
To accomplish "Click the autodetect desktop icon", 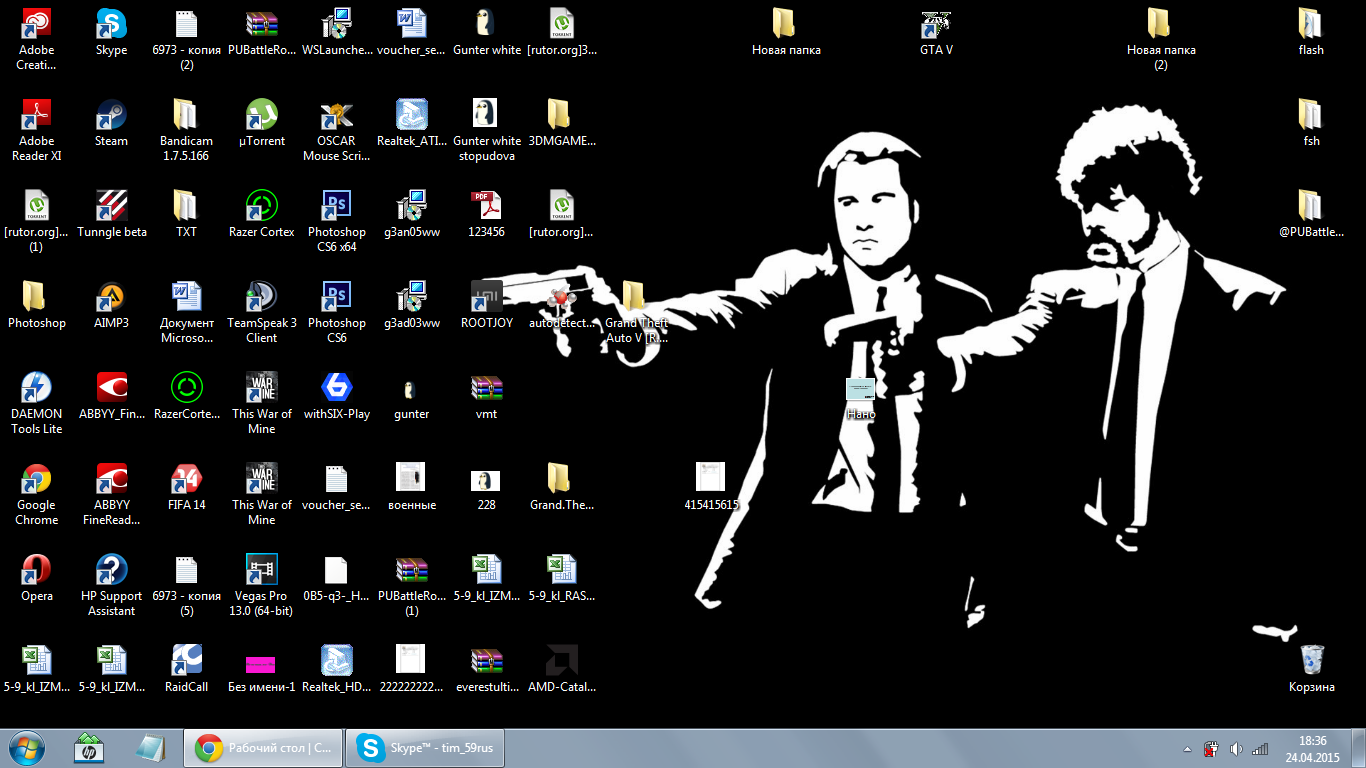I will click(562, 306).
